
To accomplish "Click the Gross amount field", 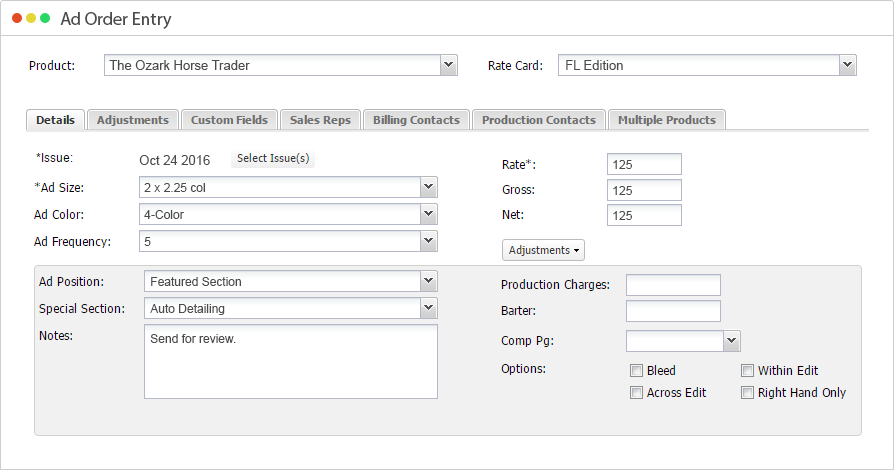I will coord(644,190).
